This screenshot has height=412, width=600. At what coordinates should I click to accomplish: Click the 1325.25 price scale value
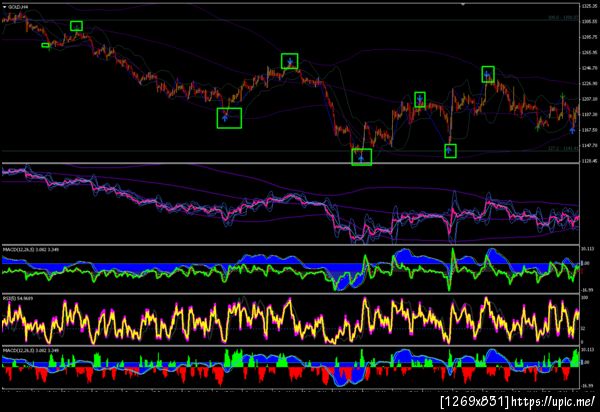click(x=589, y=6)
